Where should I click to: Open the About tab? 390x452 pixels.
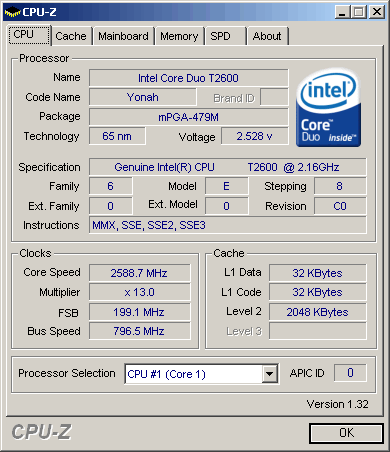coord(267,36)
